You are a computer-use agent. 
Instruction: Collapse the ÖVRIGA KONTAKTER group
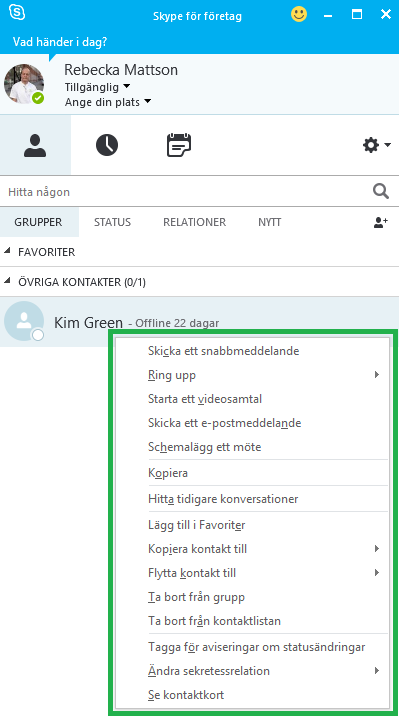pos(7,281)
